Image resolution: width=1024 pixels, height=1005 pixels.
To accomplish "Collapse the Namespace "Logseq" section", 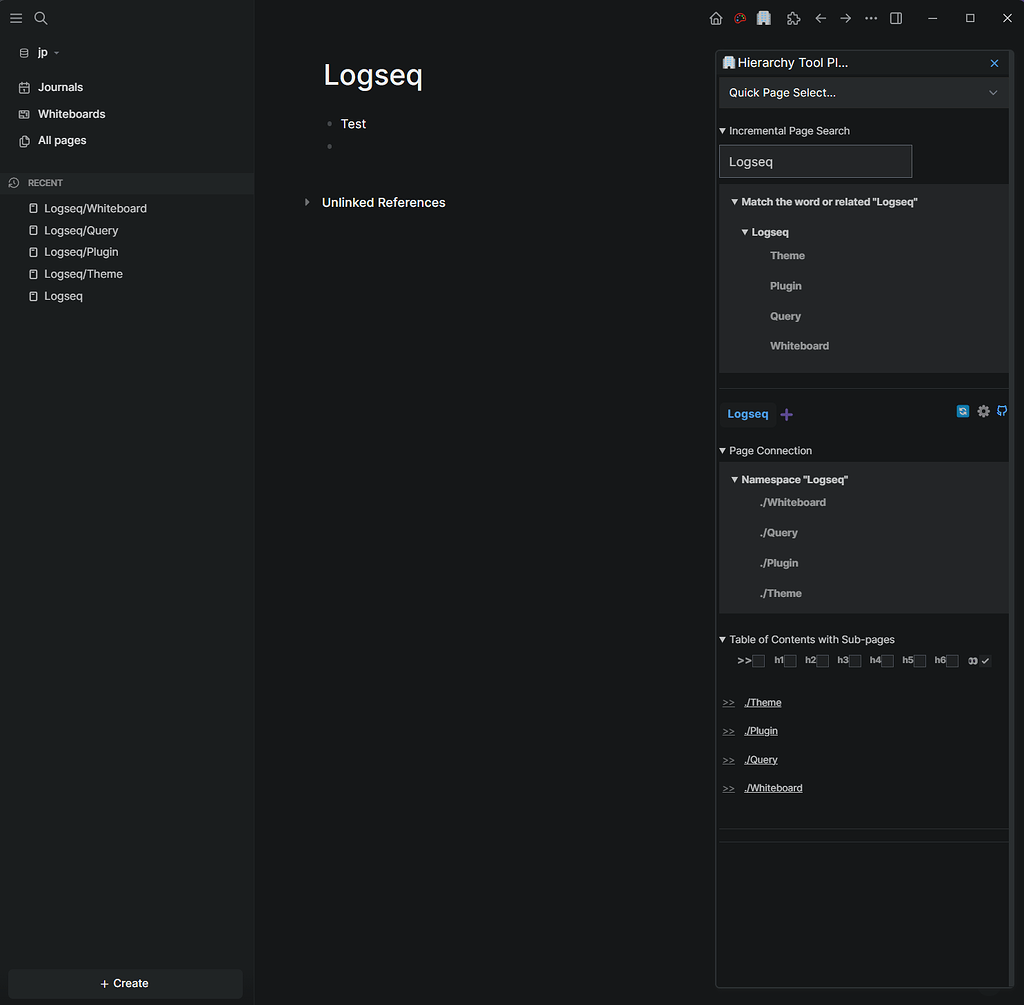I will click(735, 479).
